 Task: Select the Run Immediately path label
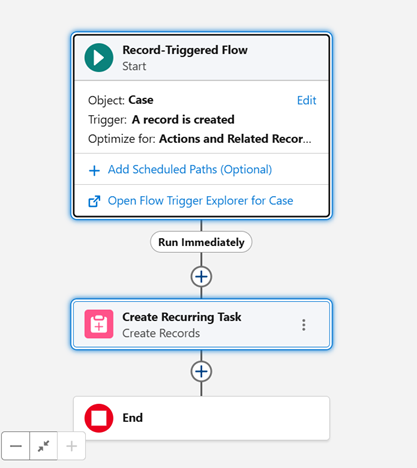click(x=201, y=242)
